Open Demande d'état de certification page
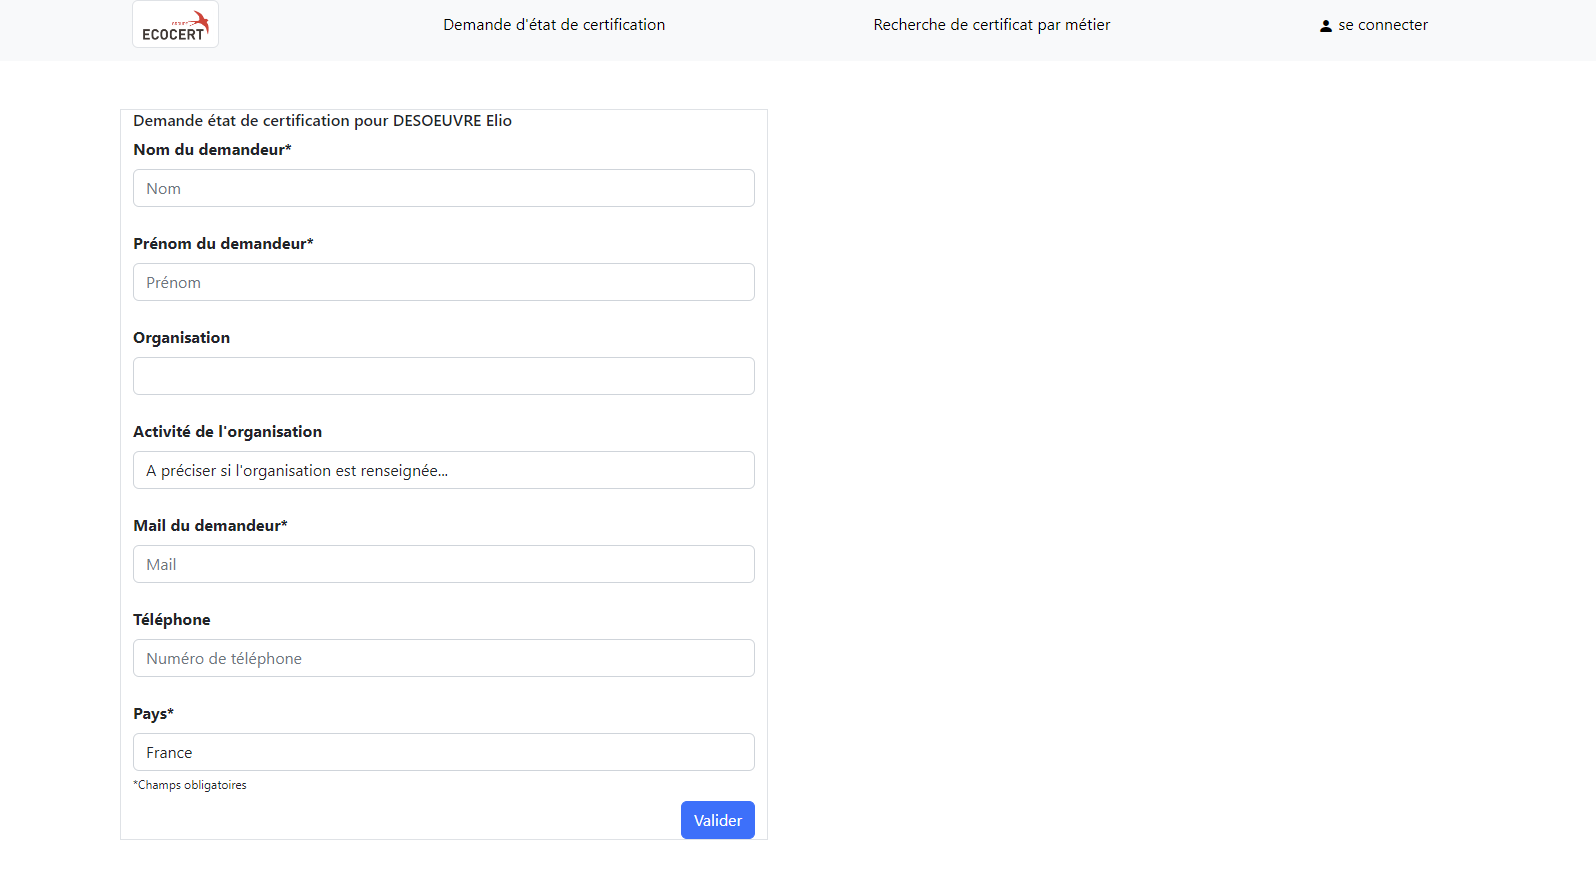 [x=554, y=25]
